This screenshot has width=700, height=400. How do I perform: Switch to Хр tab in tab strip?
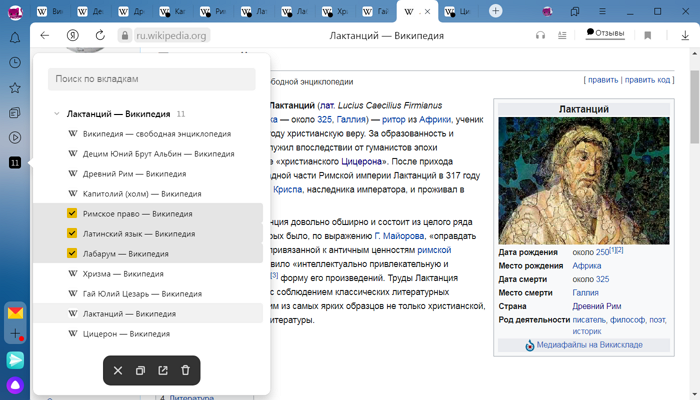point(335,12)
